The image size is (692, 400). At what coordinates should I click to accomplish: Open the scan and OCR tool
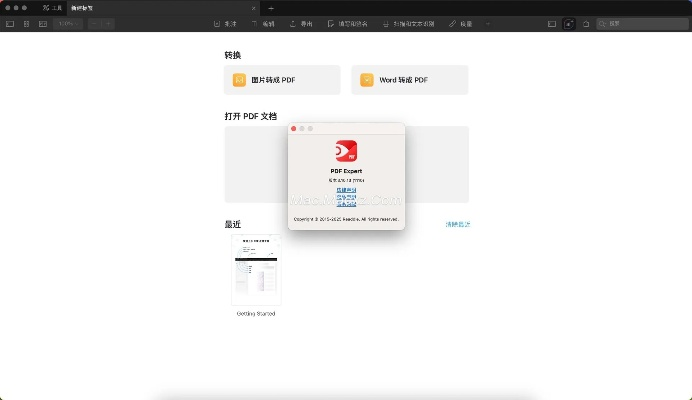pos(410,23)
